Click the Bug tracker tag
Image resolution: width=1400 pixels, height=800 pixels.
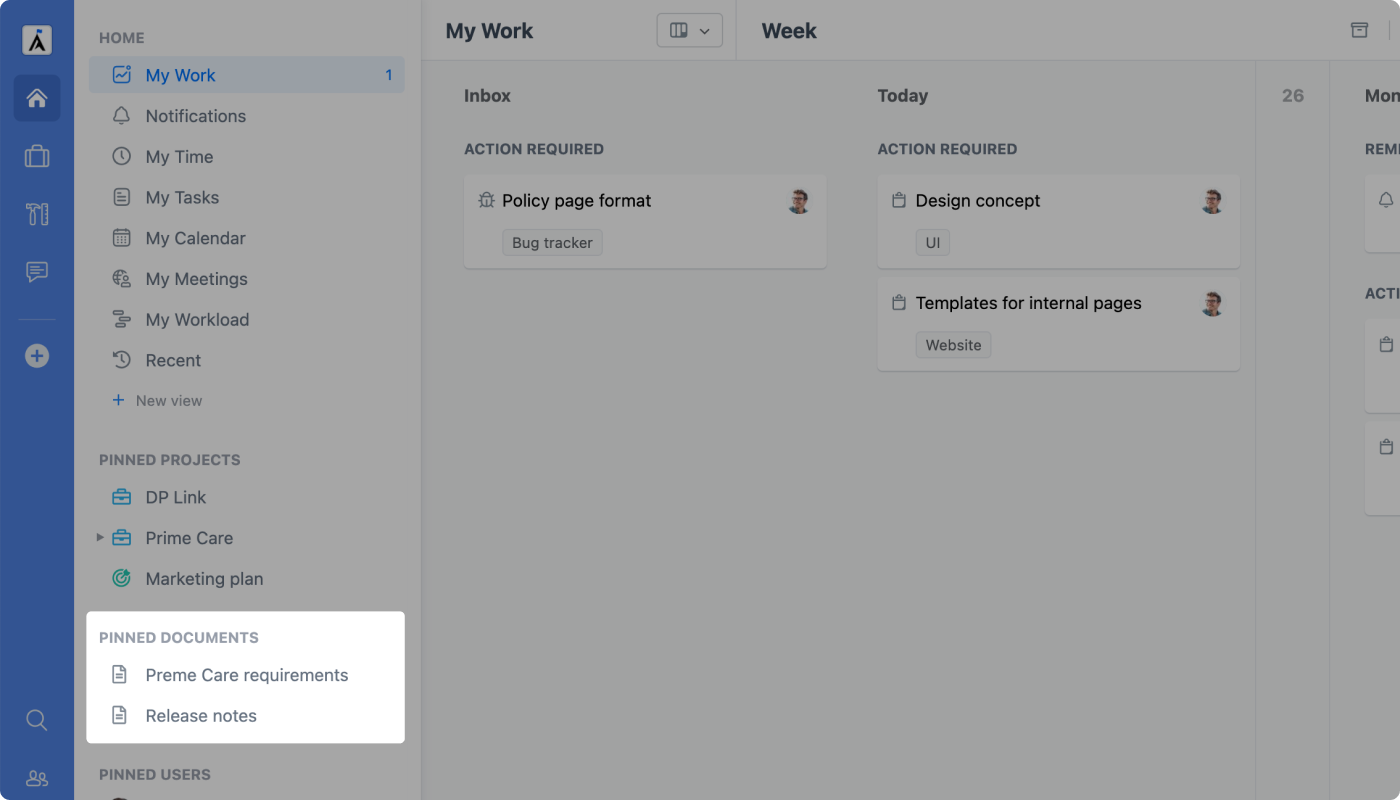click(x=552, y=243)
